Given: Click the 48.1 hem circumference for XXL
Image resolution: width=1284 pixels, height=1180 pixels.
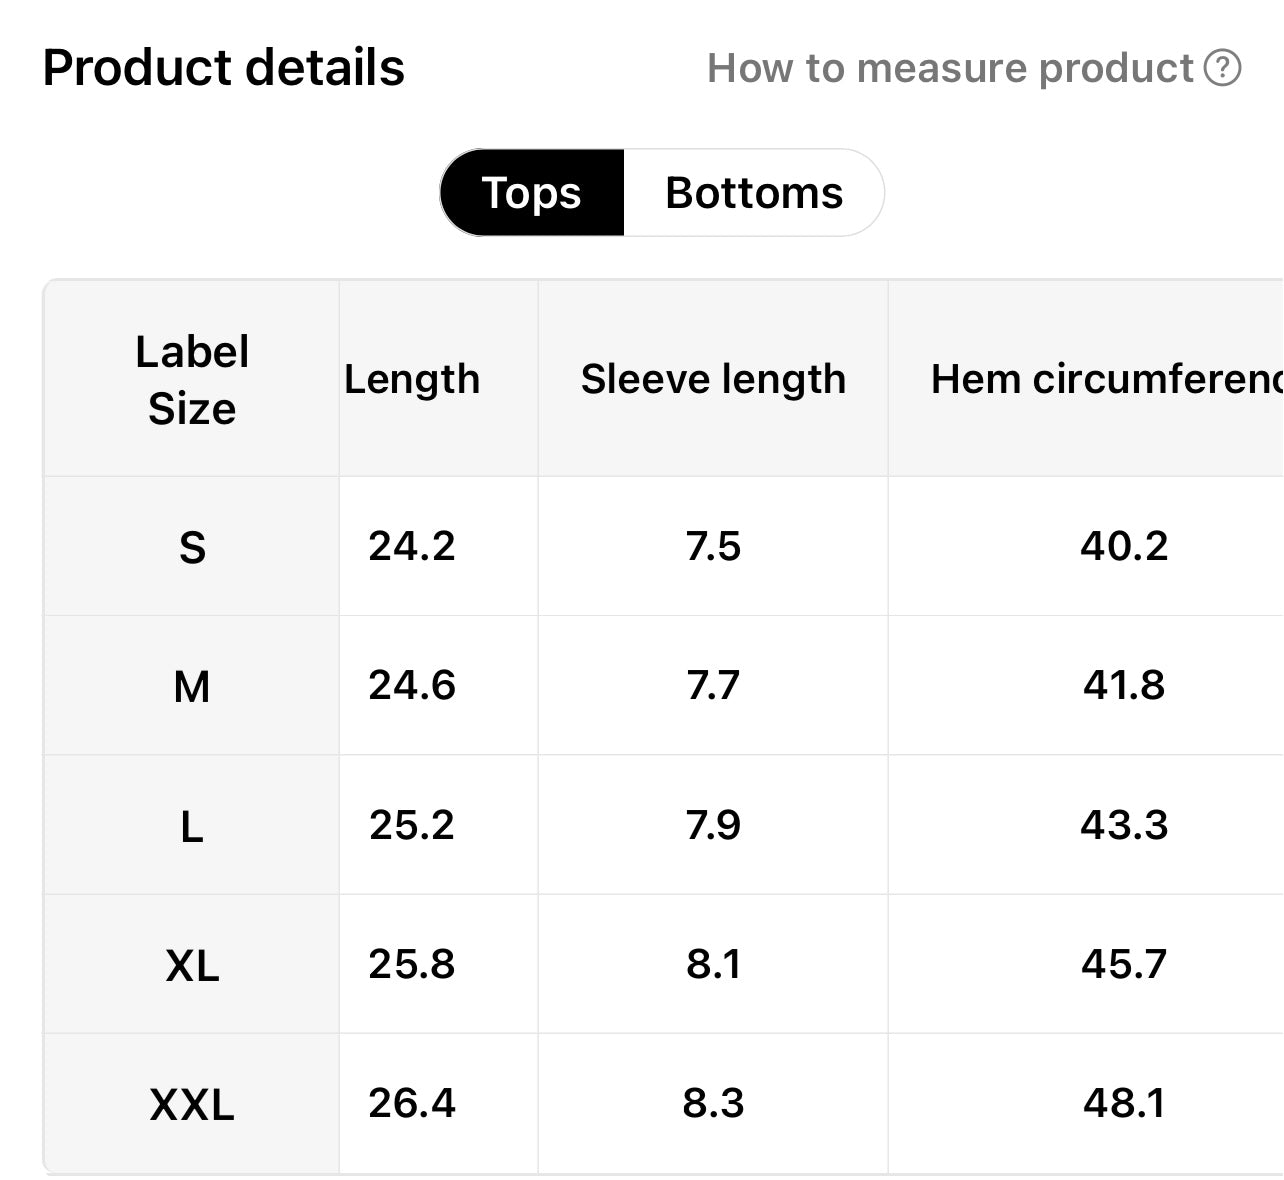Looking at the screenshot, I should point(1124,1103).
